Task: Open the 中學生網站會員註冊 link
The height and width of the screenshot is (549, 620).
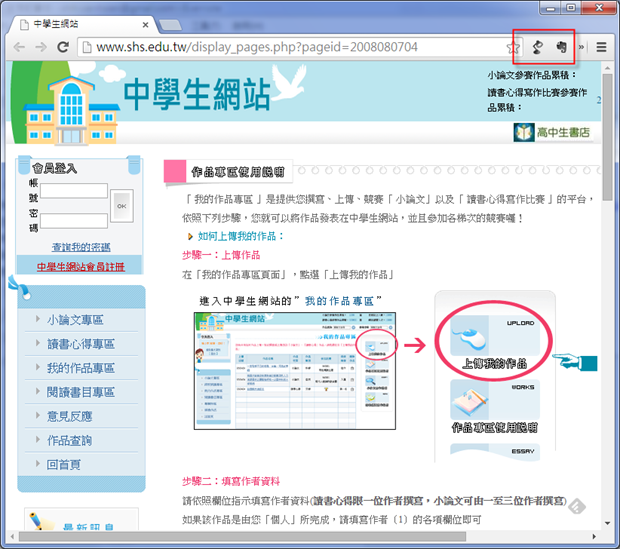Action: (x=81, y=267)
